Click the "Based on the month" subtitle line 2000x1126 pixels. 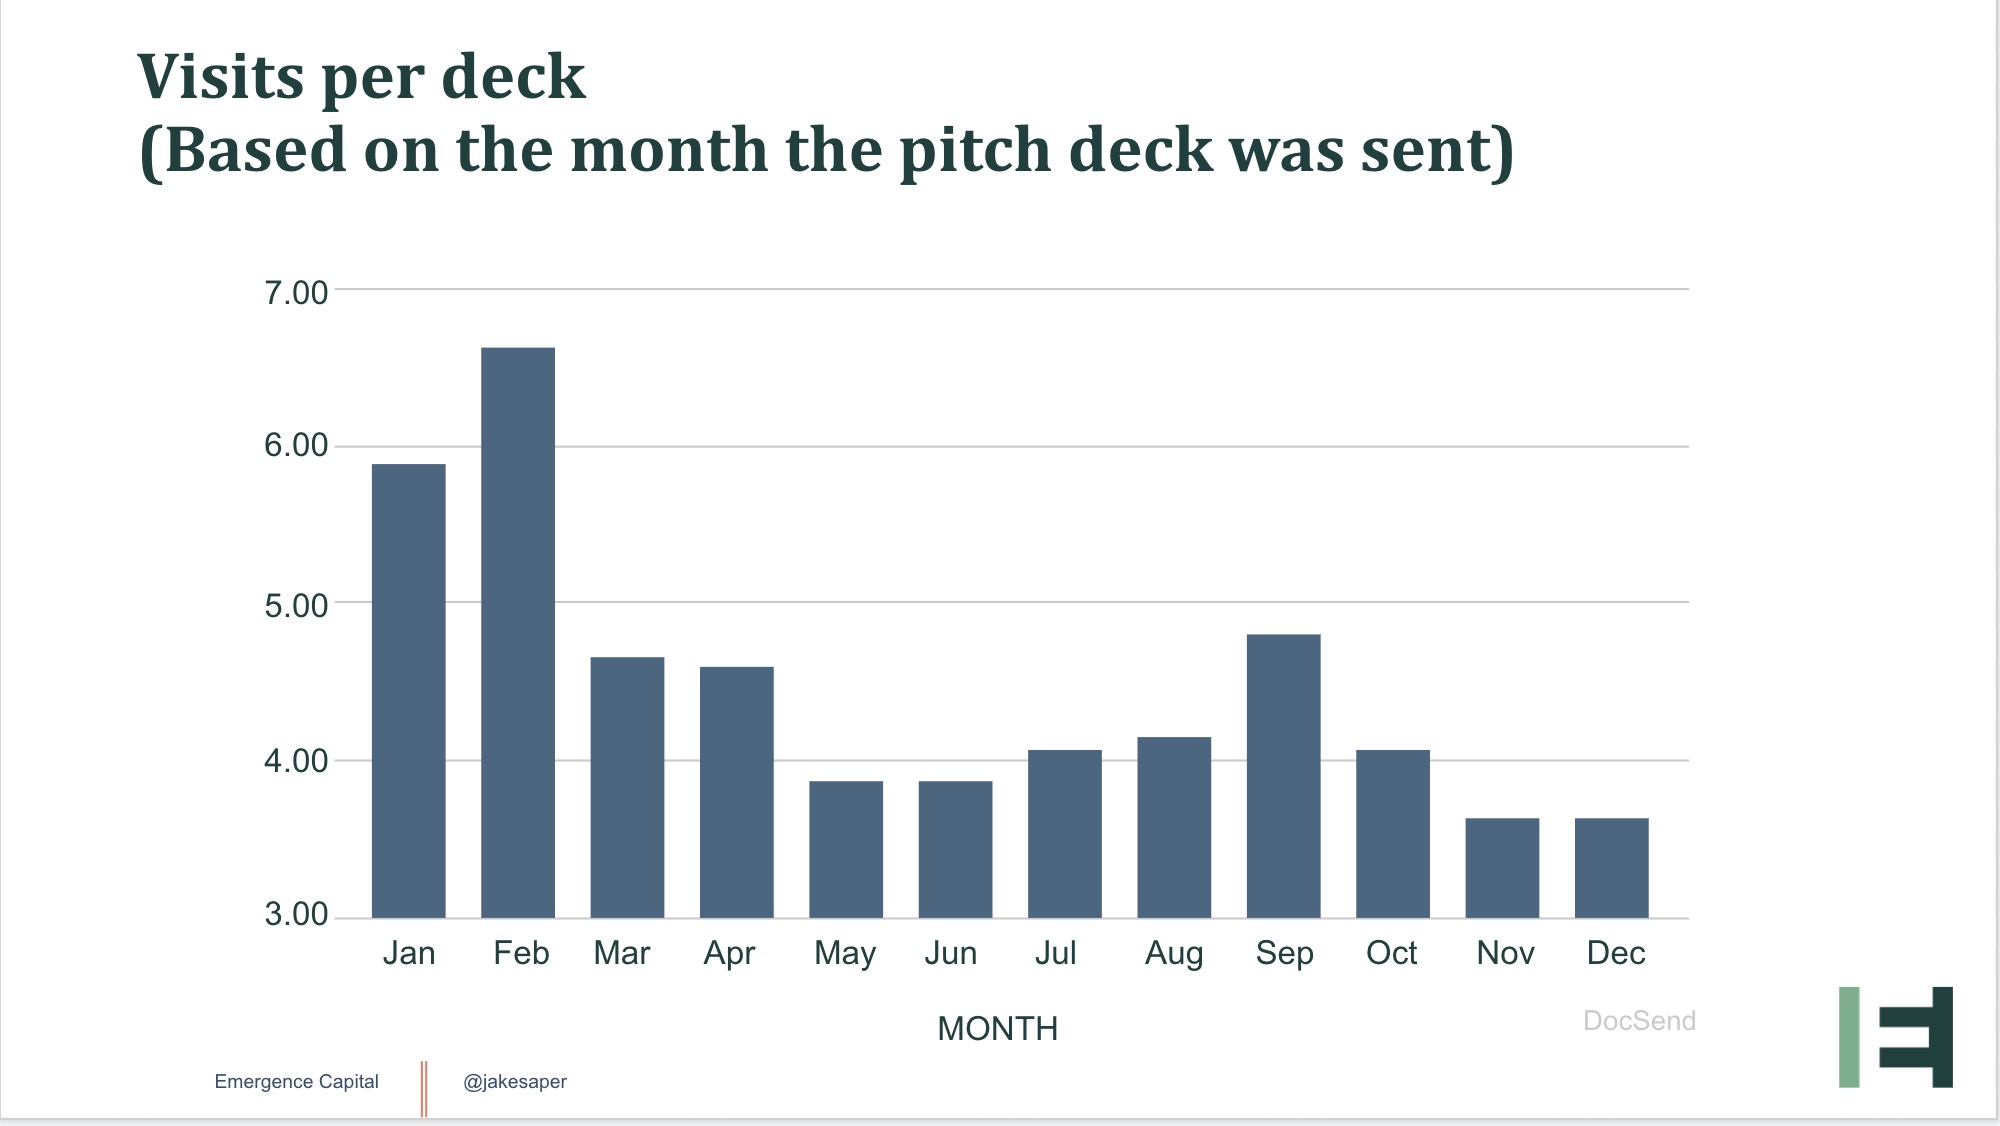826,151
